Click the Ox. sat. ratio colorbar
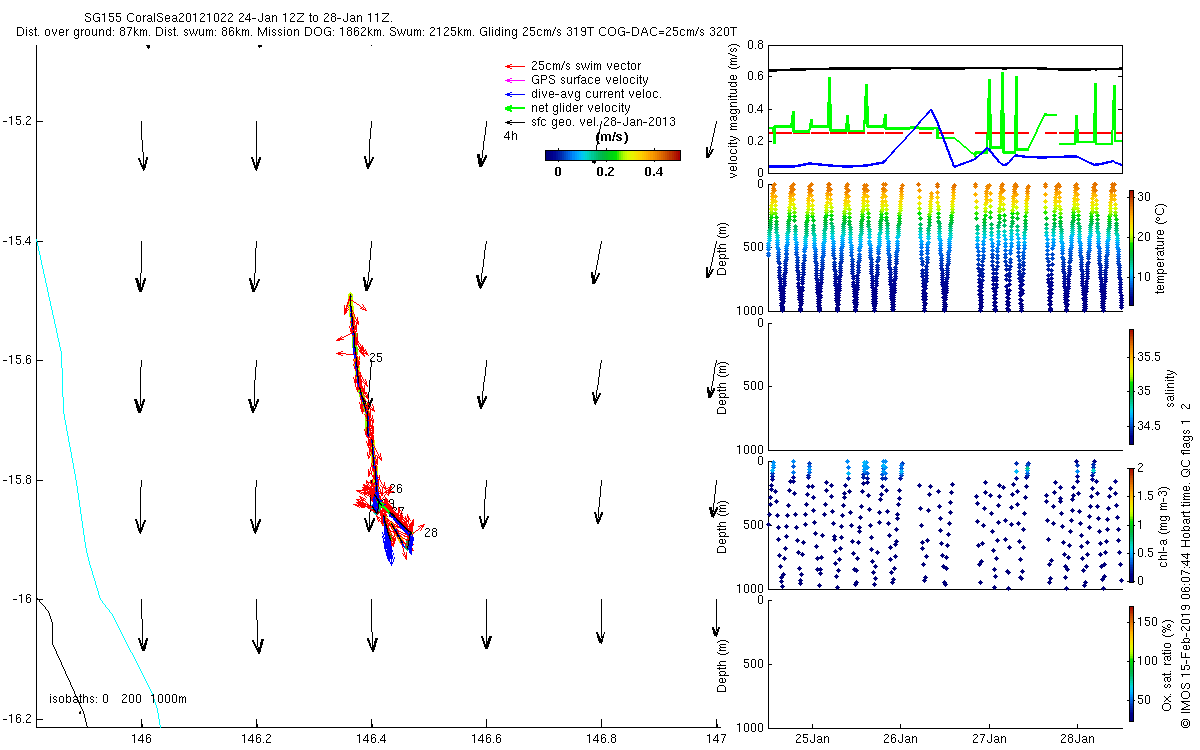Viewport: 1200px width, 750px height. coord(1131,662)
